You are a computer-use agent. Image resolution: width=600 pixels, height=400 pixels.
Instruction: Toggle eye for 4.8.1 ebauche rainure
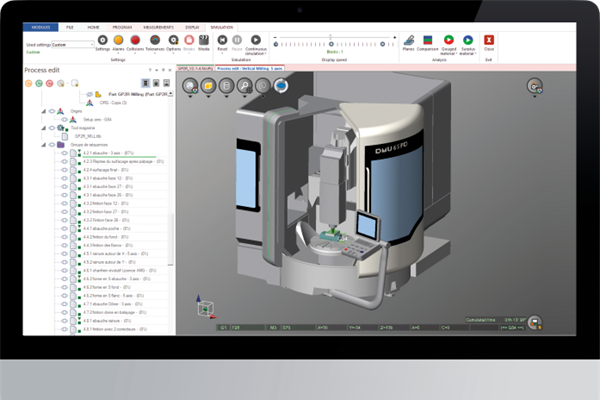(64, 321)
